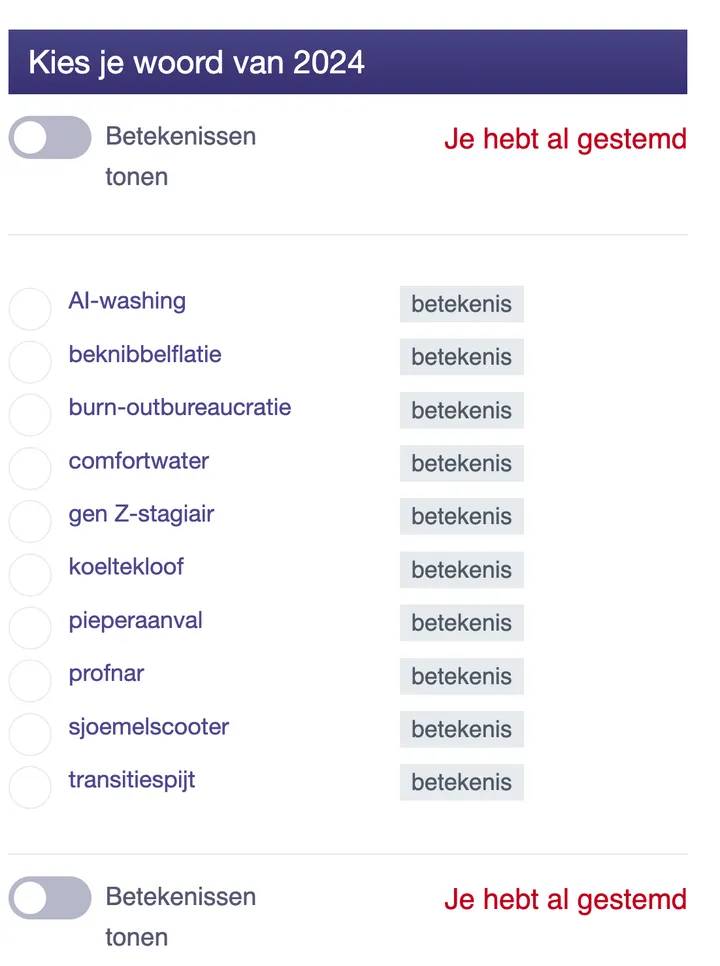This screenshot has width=720, height=966.
Task: Select the profnar radio button
Action: coord(30,680)
